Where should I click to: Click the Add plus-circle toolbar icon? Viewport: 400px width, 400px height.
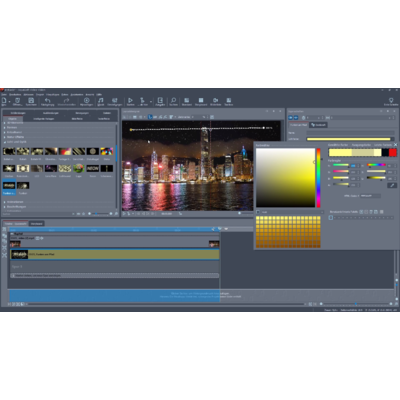click(x=86, y=100)
